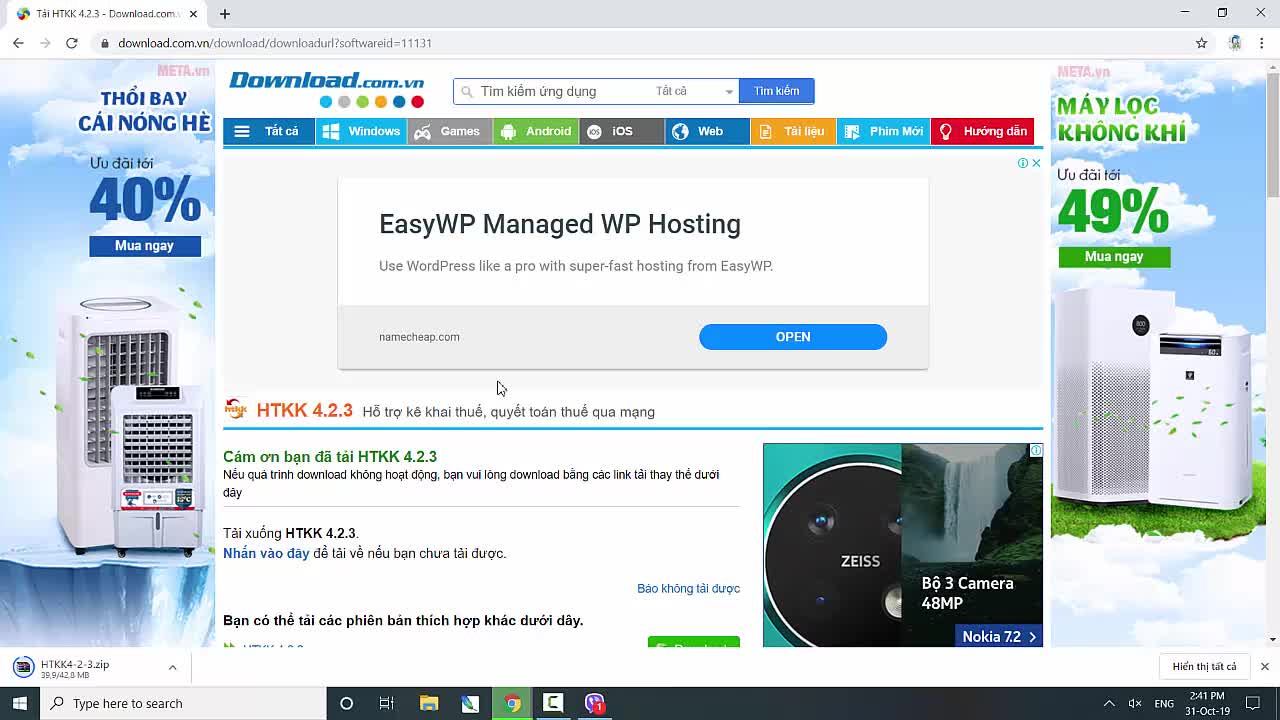1280x720 pixels.
Task: Open the Windows Action Center notifications
Action: pyautogui.click(x=1253, y=703)
